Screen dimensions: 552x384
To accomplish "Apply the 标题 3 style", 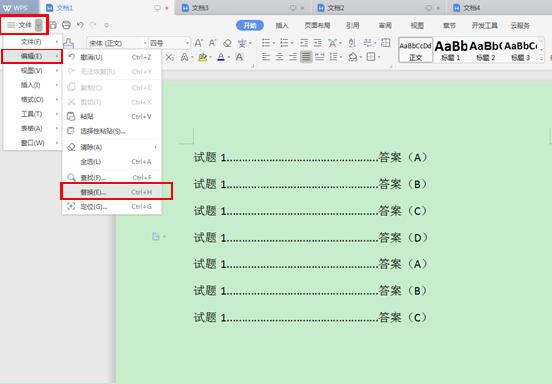I will tap(521, 50).
